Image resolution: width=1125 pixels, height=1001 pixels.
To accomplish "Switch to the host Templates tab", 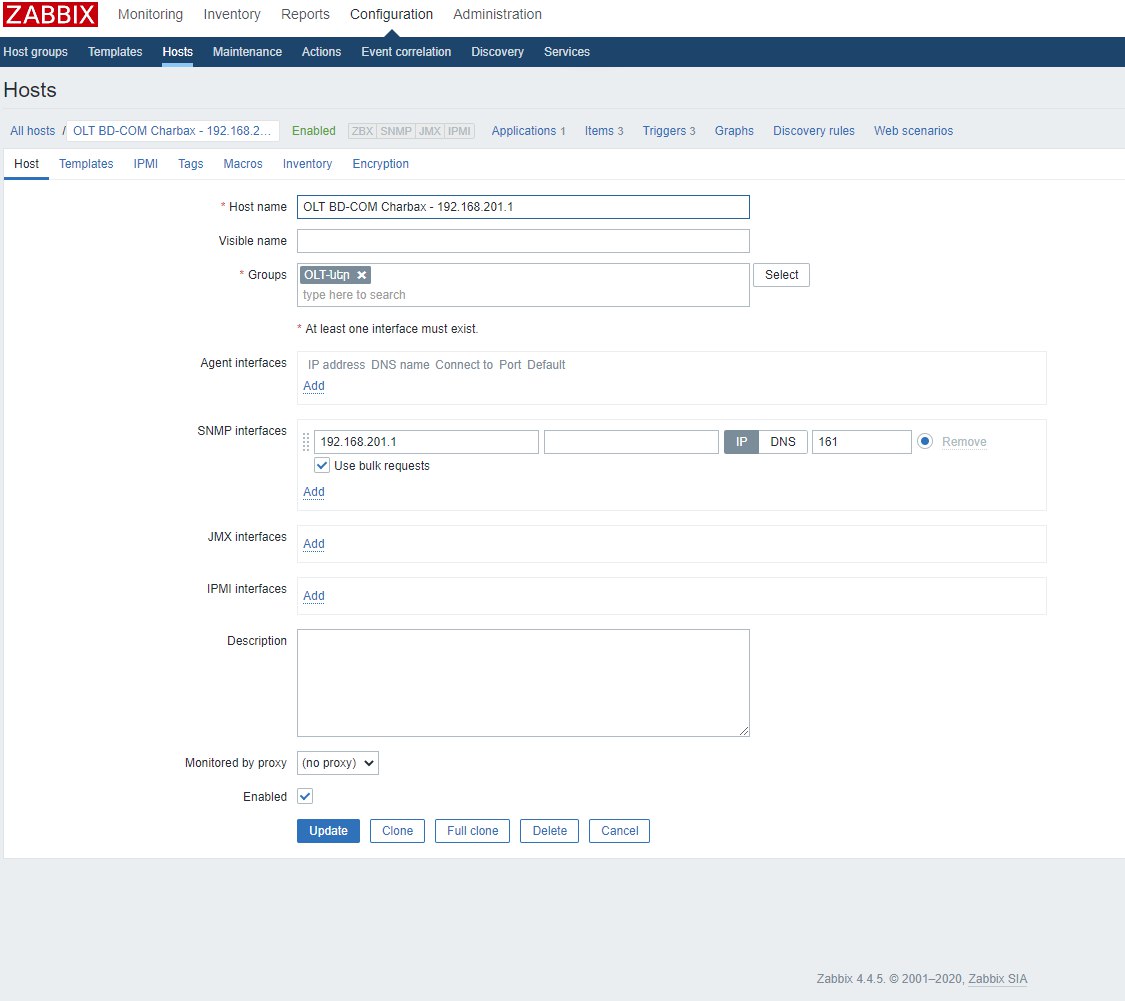I will point(86,164).
